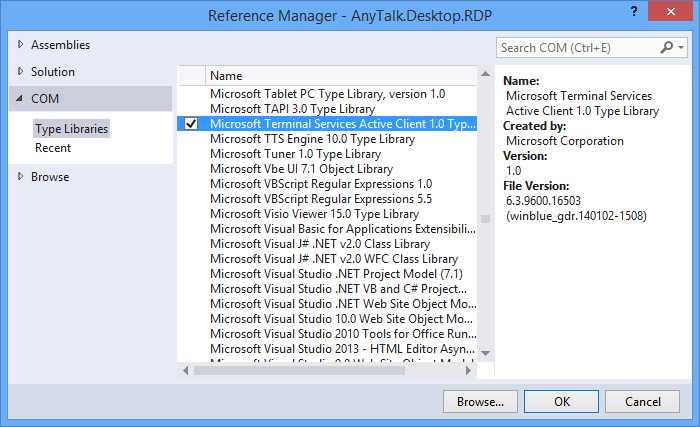The width and height of the screenshot is (700, 427).
Task: Click the file version 6.3.9600.16503 text
Action: pos(543,201)
